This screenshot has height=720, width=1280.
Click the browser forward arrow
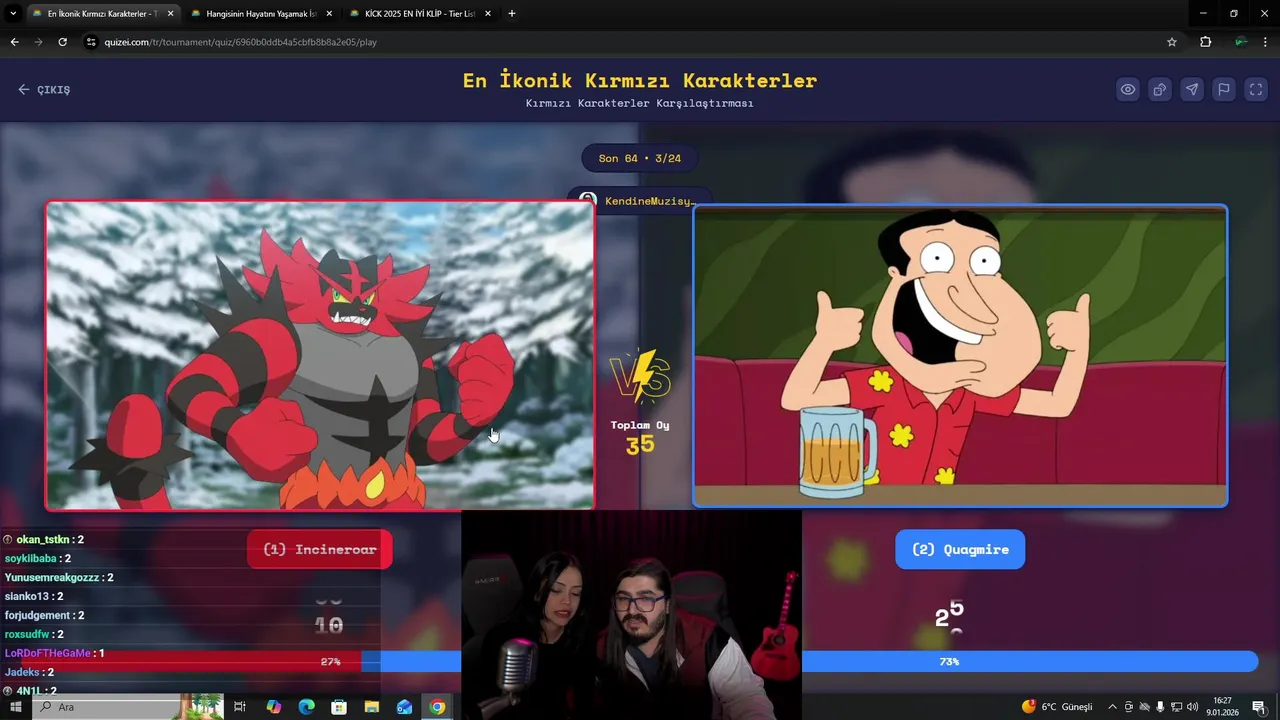tap(38, 42)
